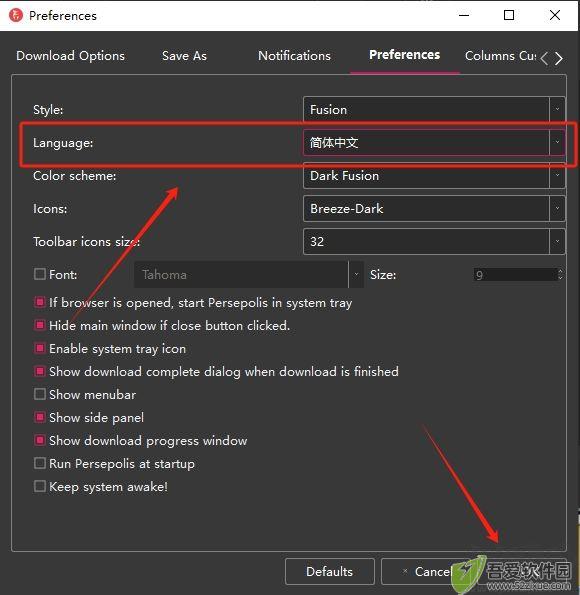This screenshot has width=580, height=595.
Task: Switch to the Download Options tab
Action: coord(70,56)
